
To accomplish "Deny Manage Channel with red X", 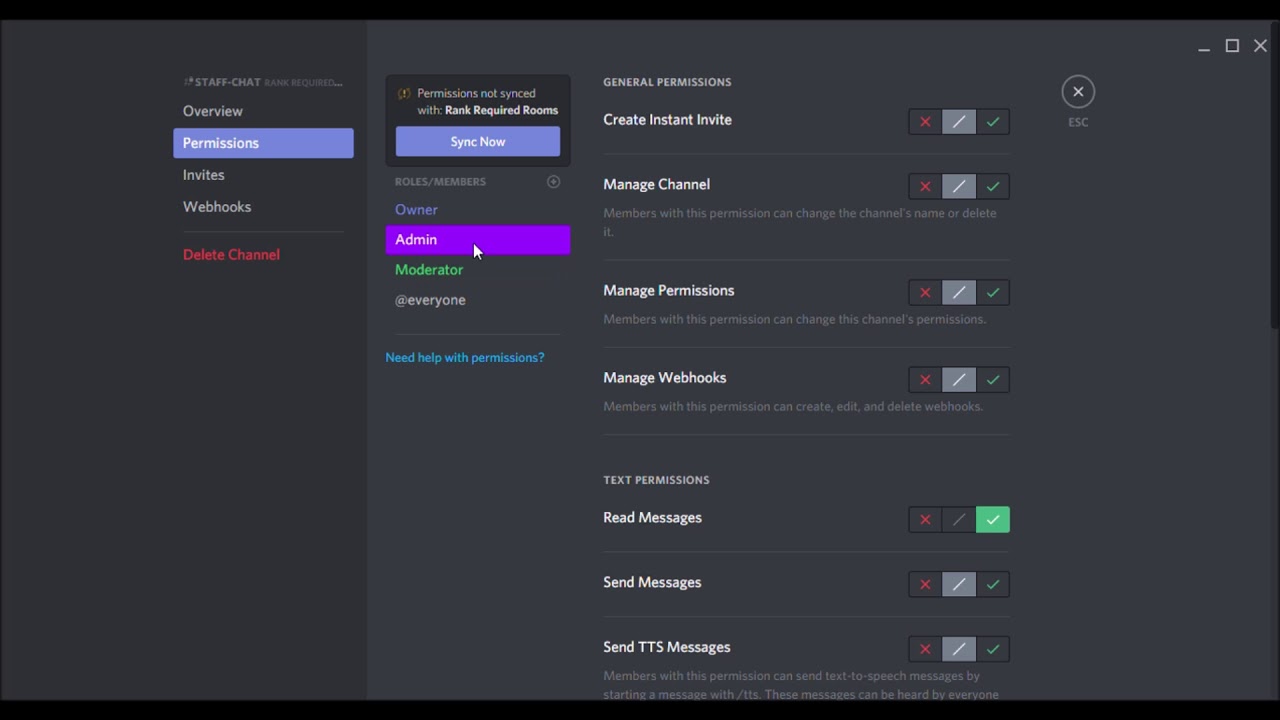I will click(925, 187).
